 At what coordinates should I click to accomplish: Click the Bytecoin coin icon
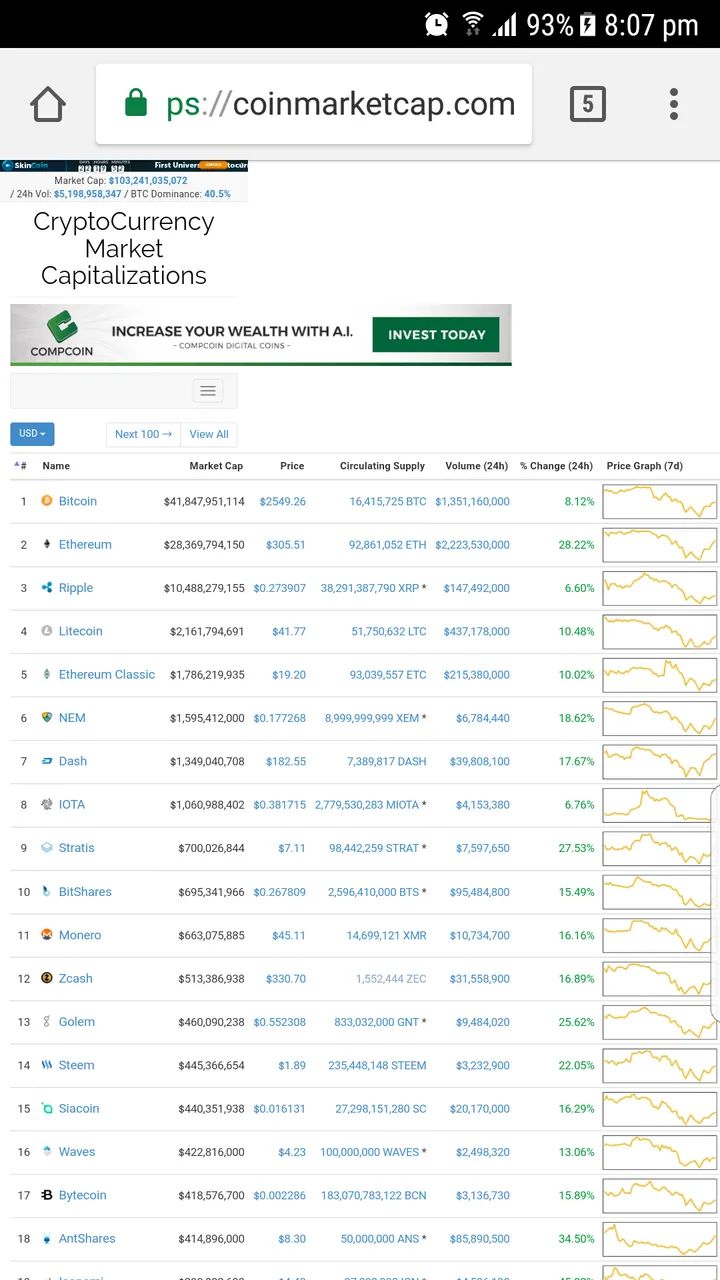pyautogui.click(x=47, y=1195)
